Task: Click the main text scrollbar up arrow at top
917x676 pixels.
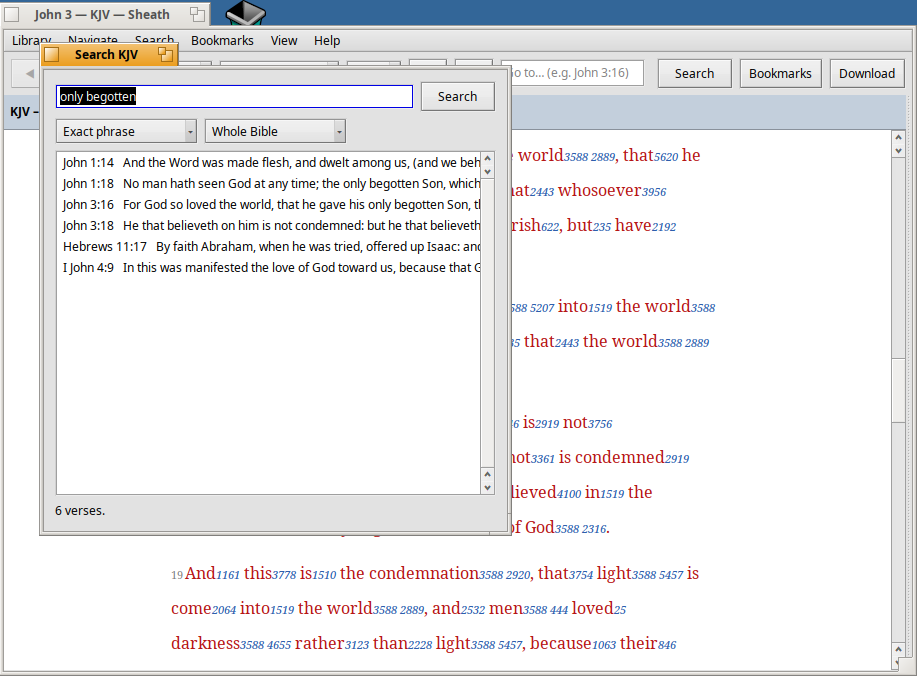Action: [899, 137]
